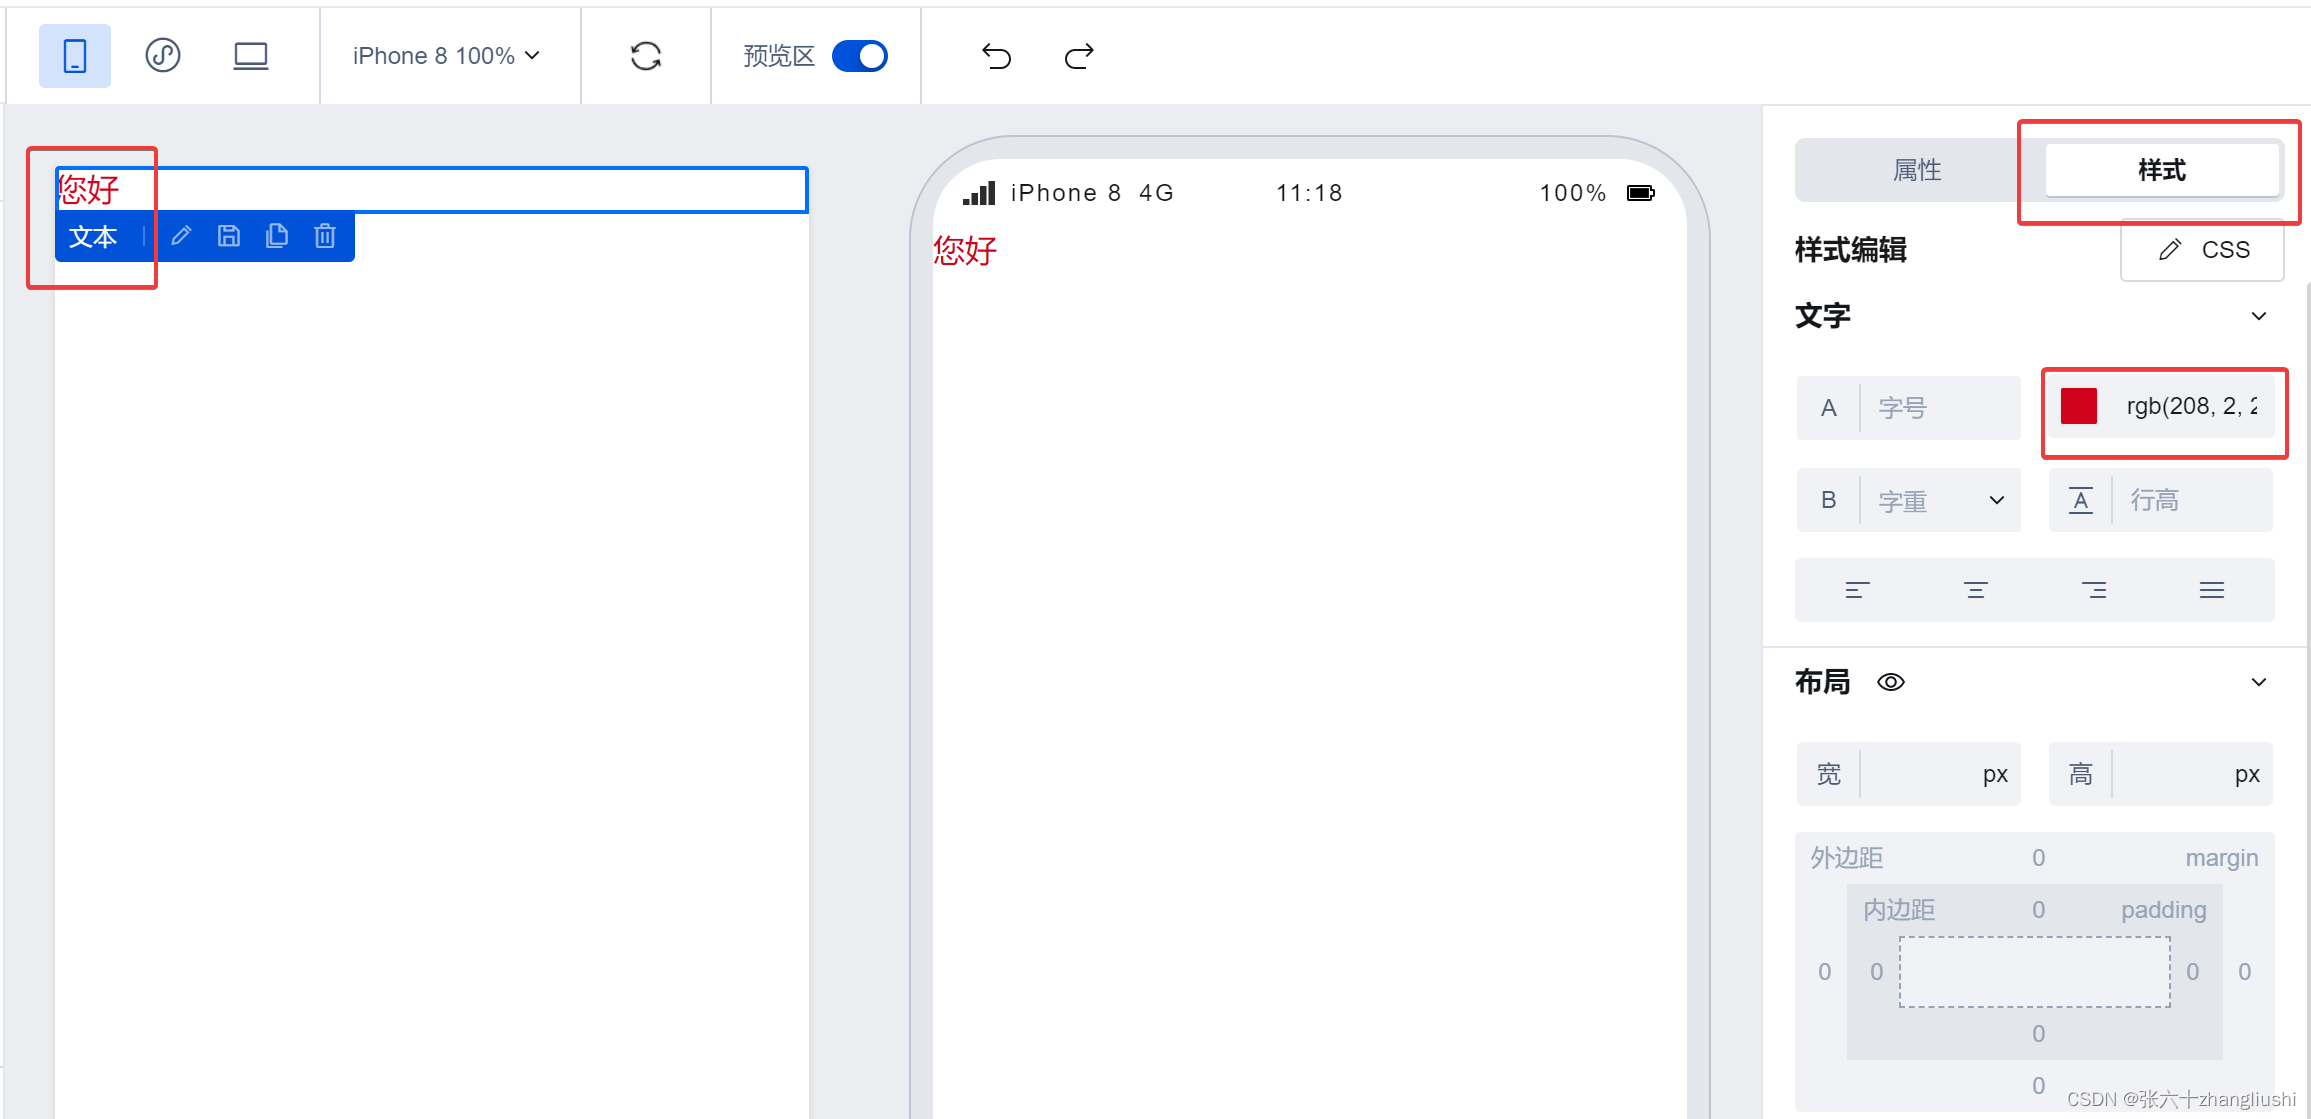The height and width of the screenshot is (1119, 2311).
Task: Switch to desktop laptop view icon
Action: point(250,56)
